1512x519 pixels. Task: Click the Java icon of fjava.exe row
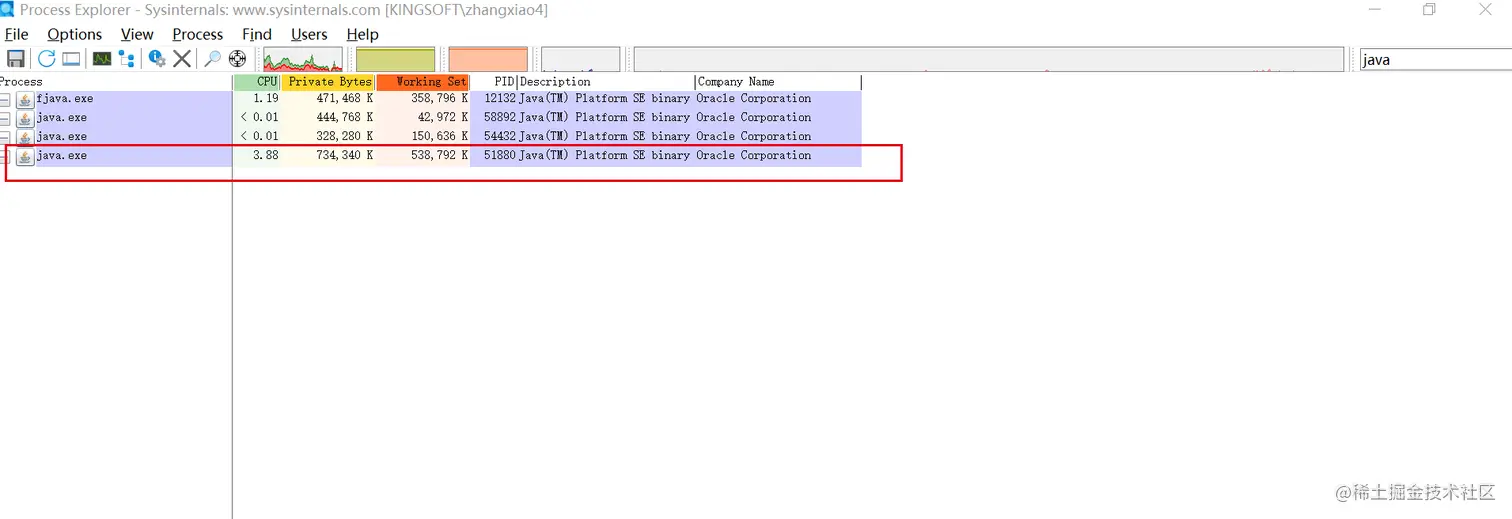(25, 99)
